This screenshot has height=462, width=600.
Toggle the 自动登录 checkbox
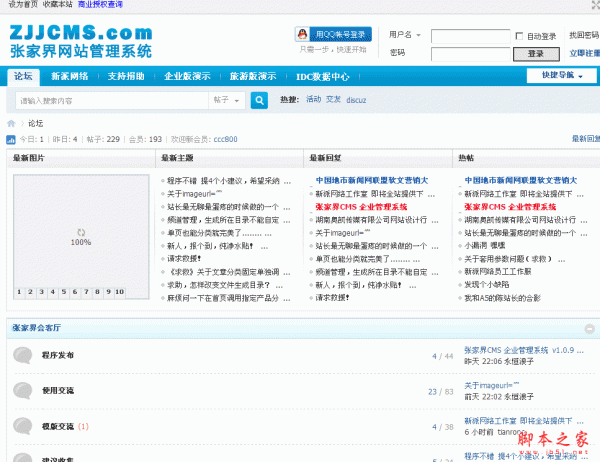click(519, 36)
